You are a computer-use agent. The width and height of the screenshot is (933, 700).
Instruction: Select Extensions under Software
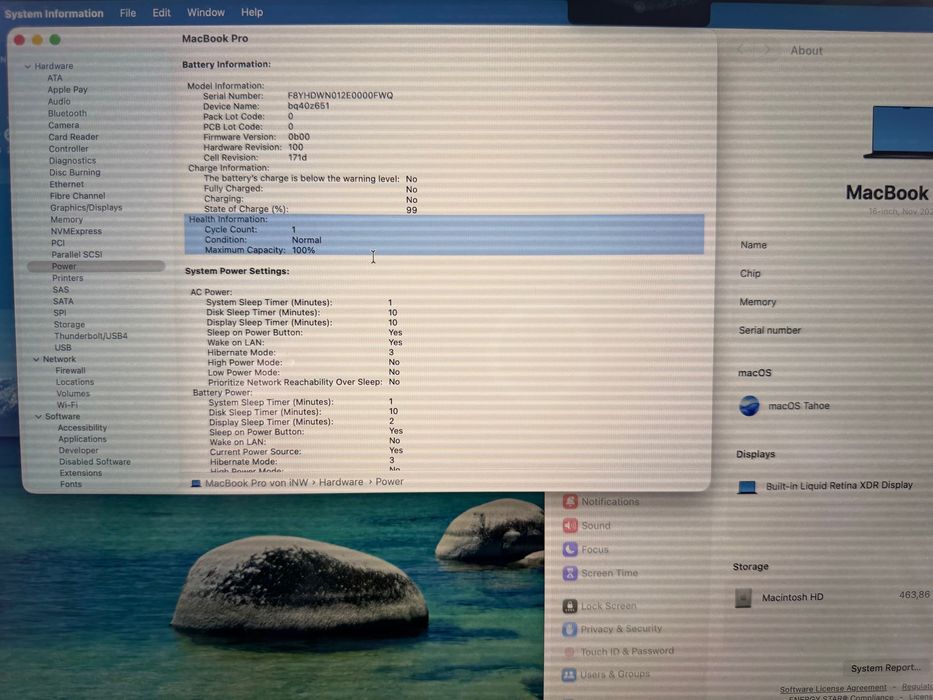coord(80,473)
